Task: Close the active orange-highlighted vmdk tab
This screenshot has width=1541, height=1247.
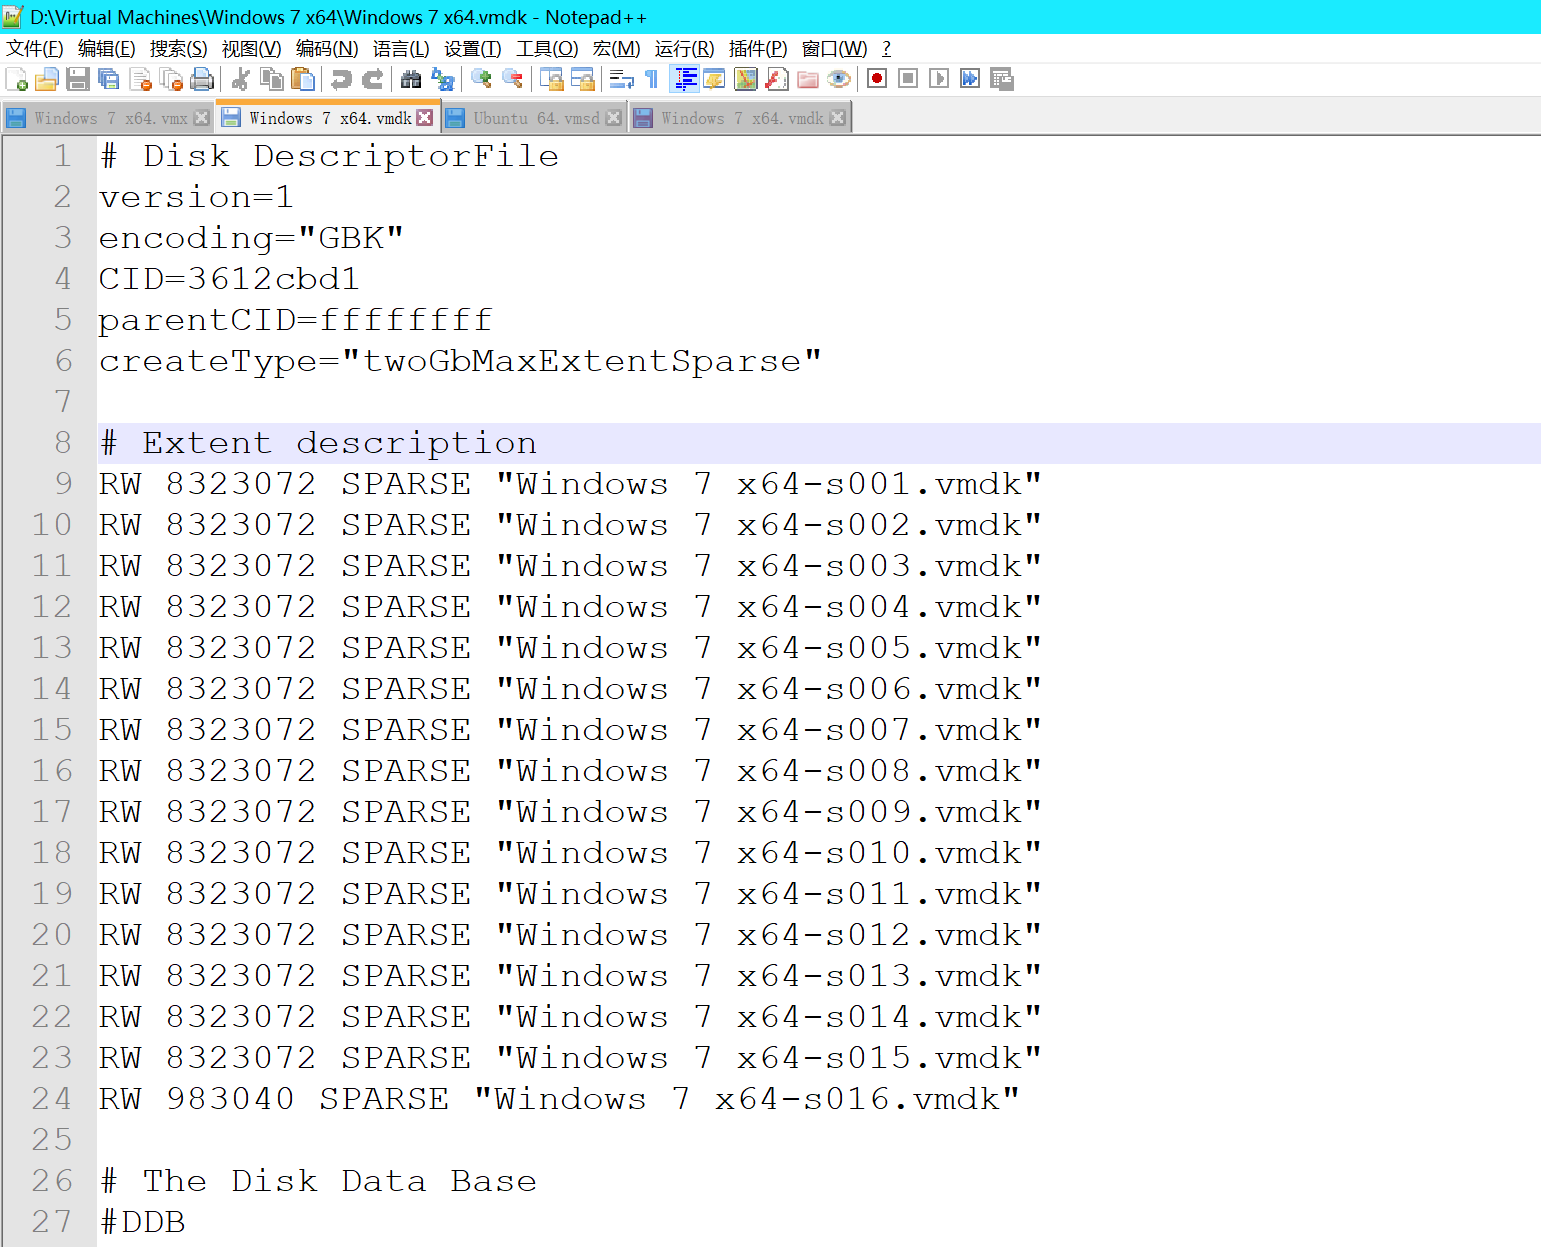Action: [x=424, y=118]
